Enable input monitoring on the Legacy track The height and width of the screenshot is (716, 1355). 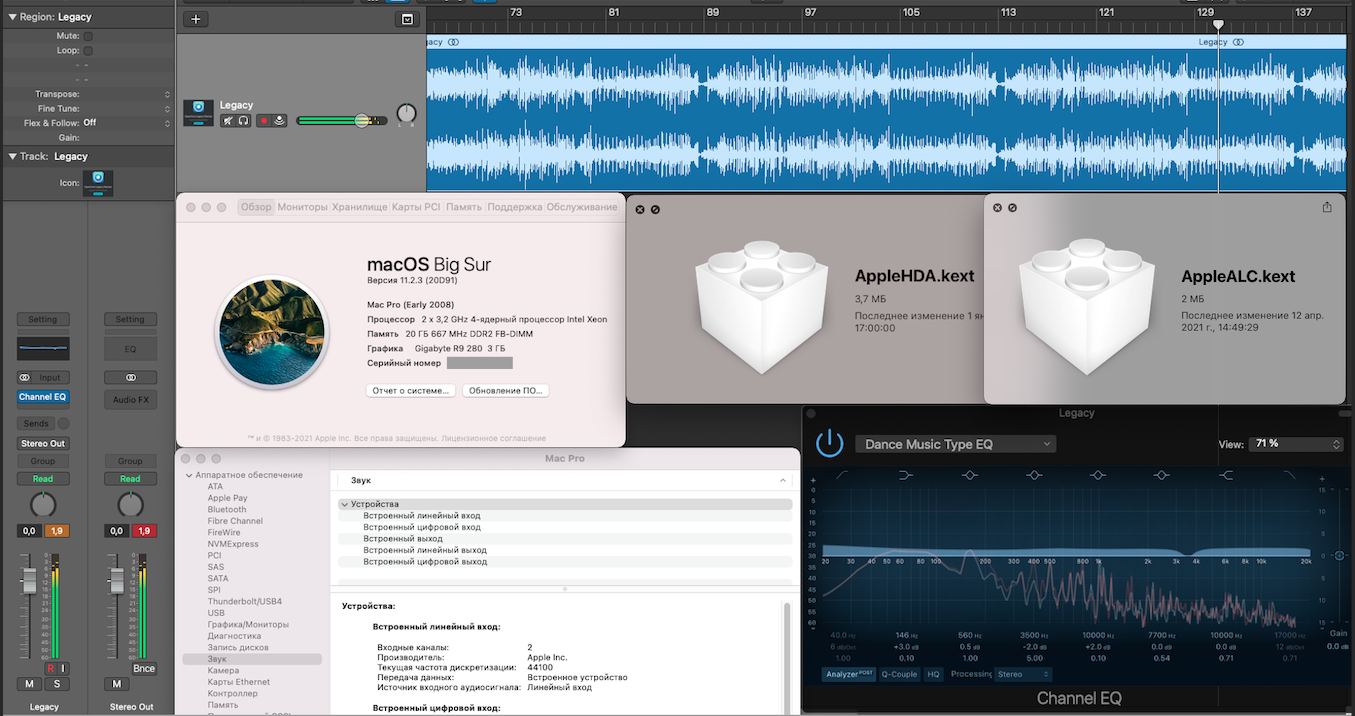click(280, 120)
